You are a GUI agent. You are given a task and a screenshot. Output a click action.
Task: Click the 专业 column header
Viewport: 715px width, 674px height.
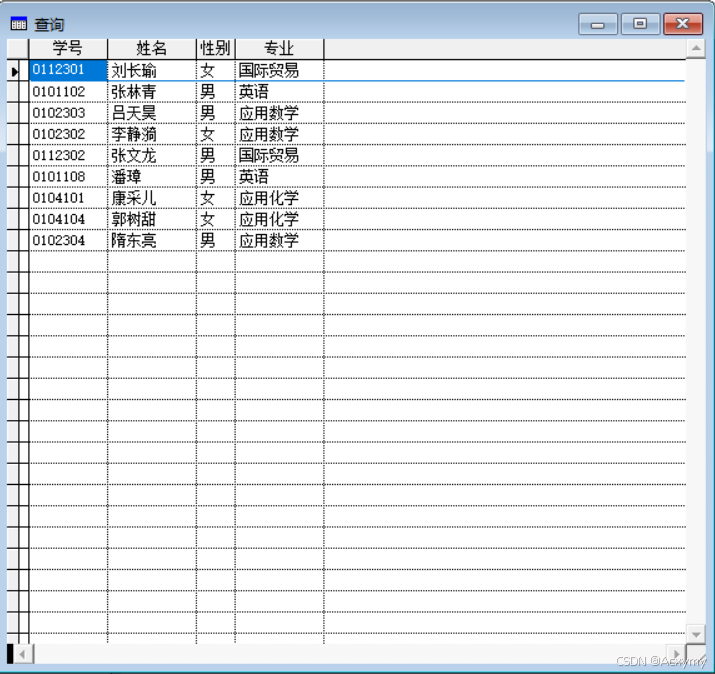pyautogui.click(x=279, y=48)
